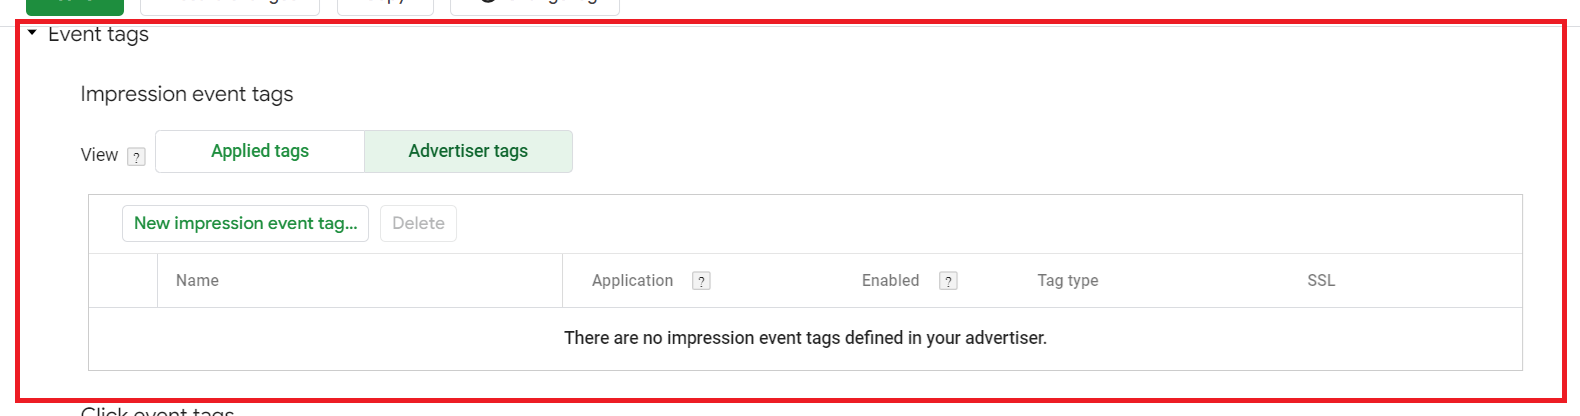Click the Enabled column help icon
The image size is (1580, 416).
click(948, 281)
